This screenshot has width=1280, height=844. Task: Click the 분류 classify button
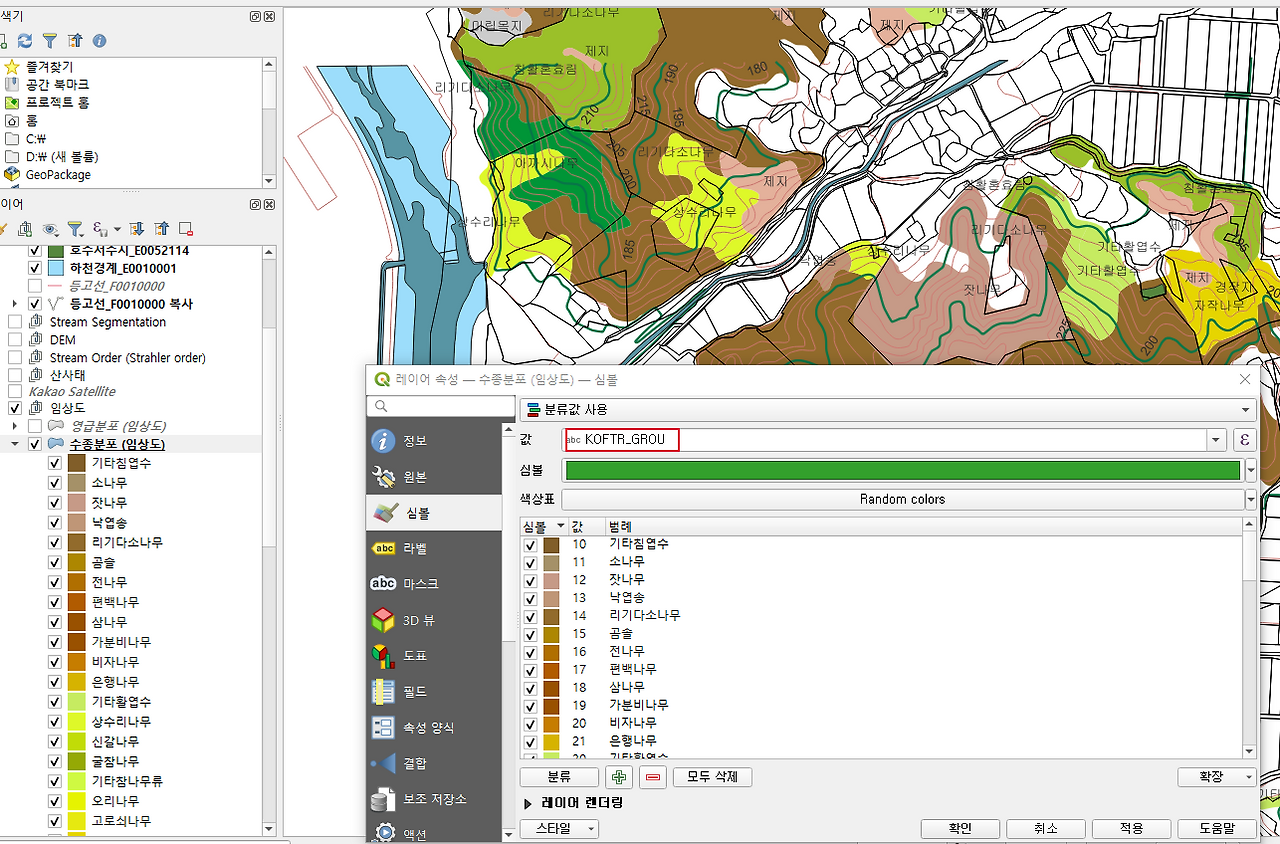point(559,777)
